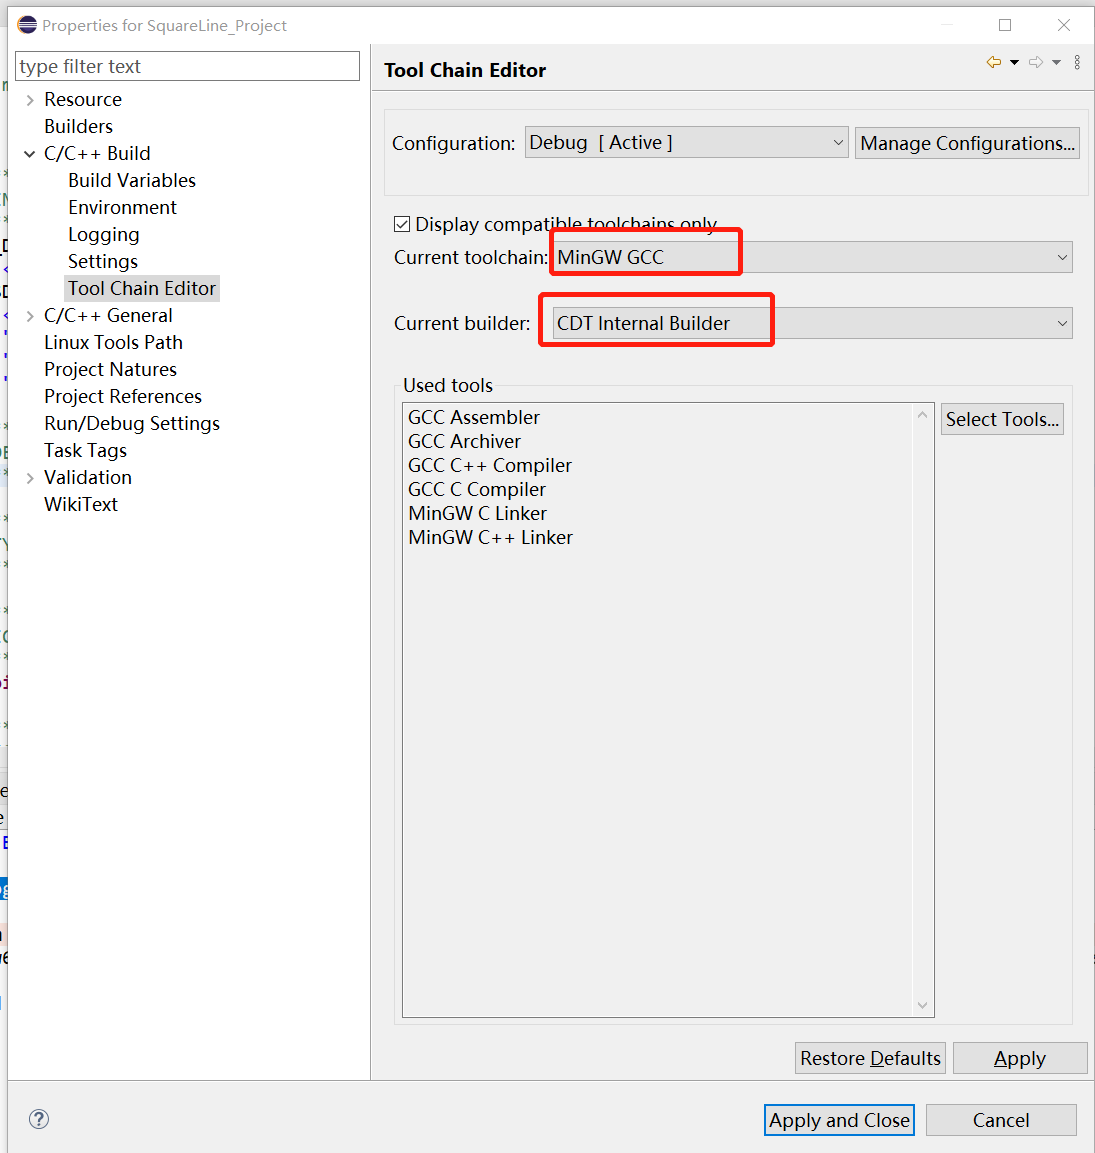Expand the C/C++ General tree node
This screenshot has height=1153, width=1095.
click(x=30, y=316)
